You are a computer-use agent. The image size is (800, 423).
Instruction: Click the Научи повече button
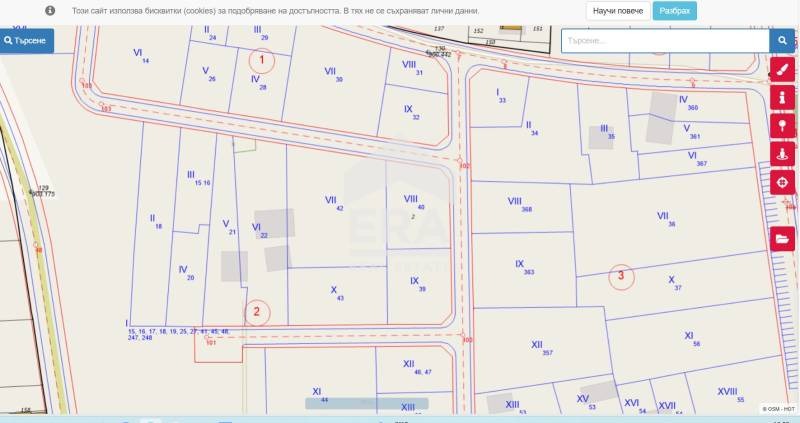[617, 10]
